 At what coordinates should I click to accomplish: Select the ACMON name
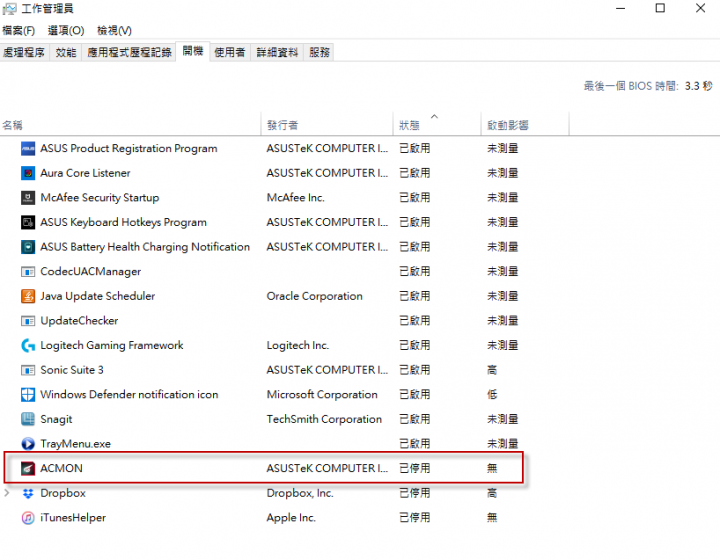coord(61,468)
